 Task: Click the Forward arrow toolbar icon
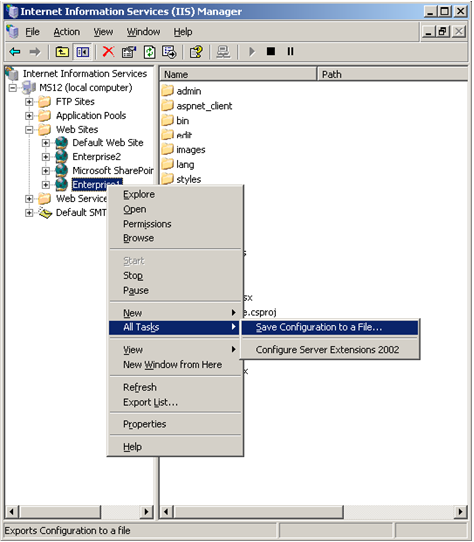point(35,52)
